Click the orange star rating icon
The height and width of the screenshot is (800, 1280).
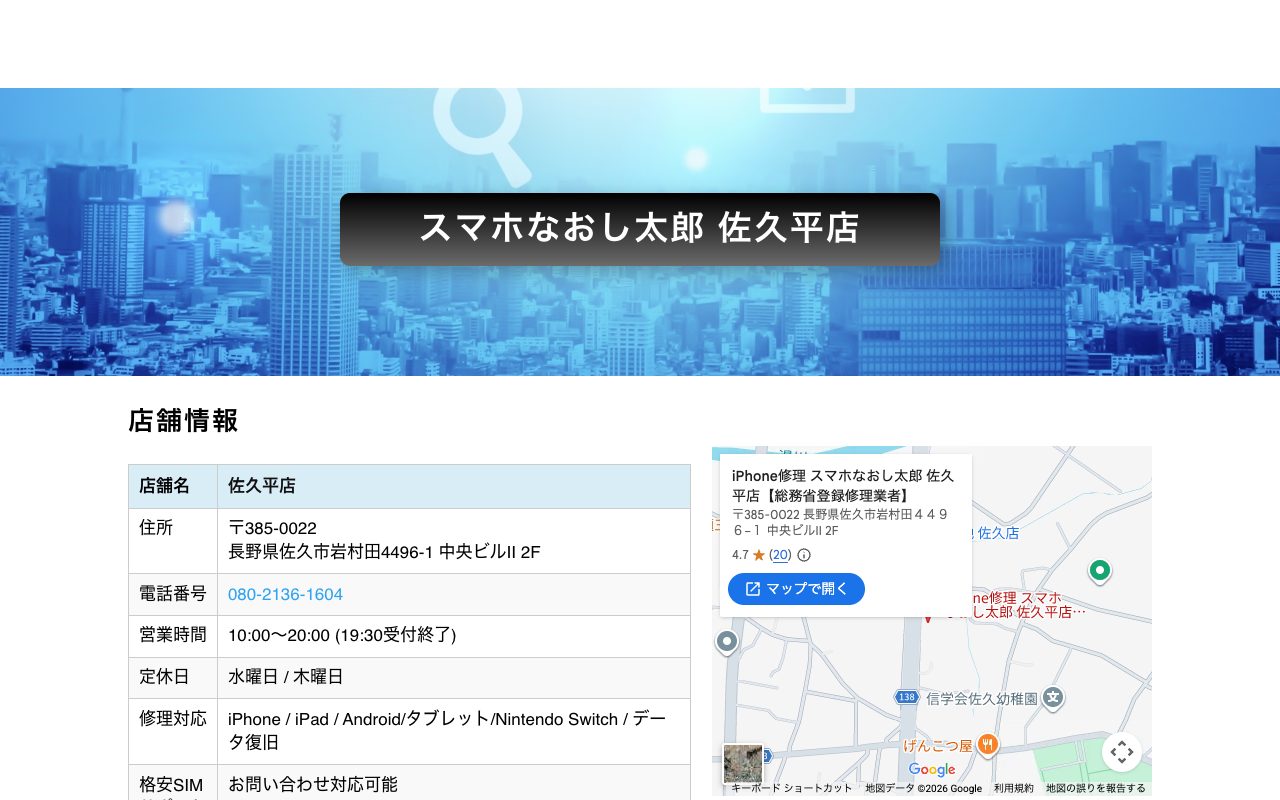pos(758,555)
